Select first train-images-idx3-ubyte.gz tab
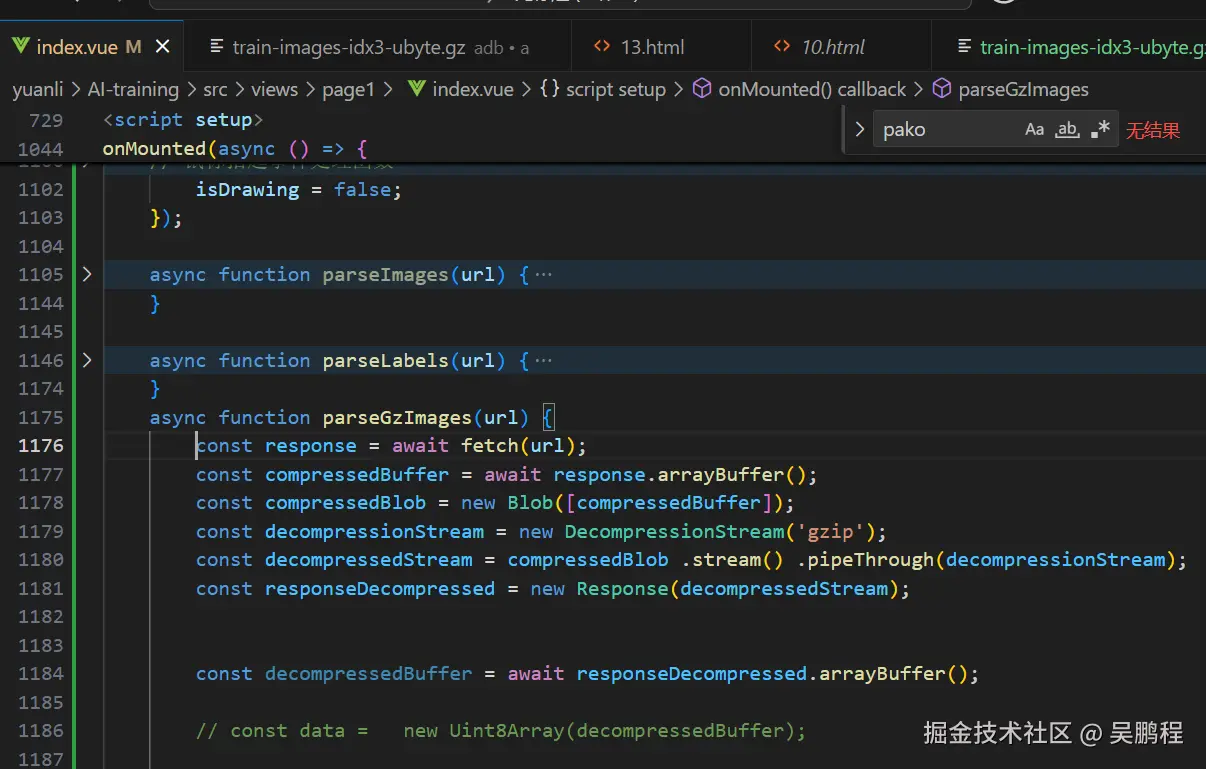Viewport: 1206px width, 769px height. point(351,47)
